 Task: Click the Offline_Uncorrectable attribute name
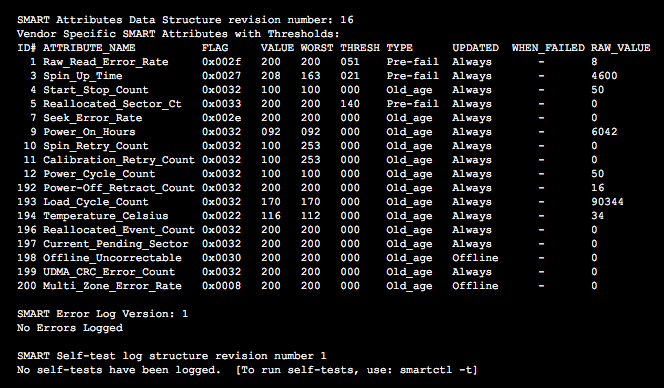(x=112, y=258)
